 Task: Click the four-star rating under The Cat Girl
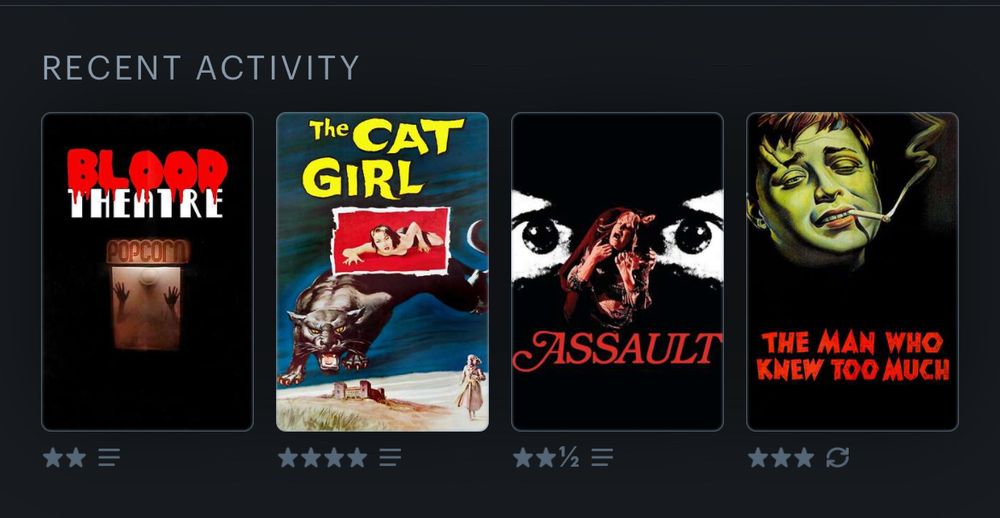point(323,457)
